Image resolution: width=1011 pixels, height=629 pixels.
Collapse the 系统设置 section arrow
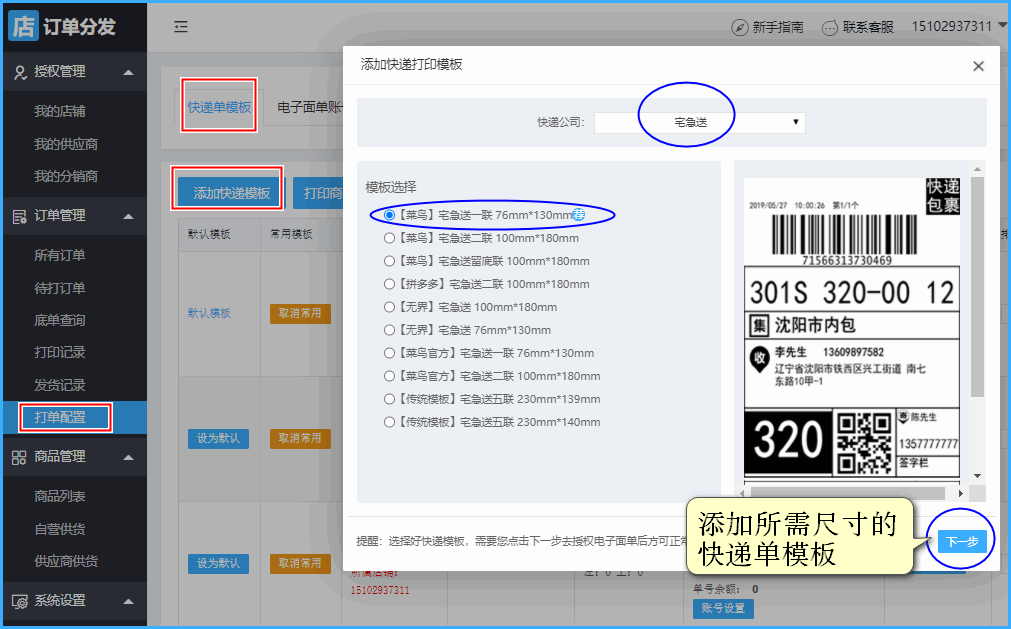(128, 601)
